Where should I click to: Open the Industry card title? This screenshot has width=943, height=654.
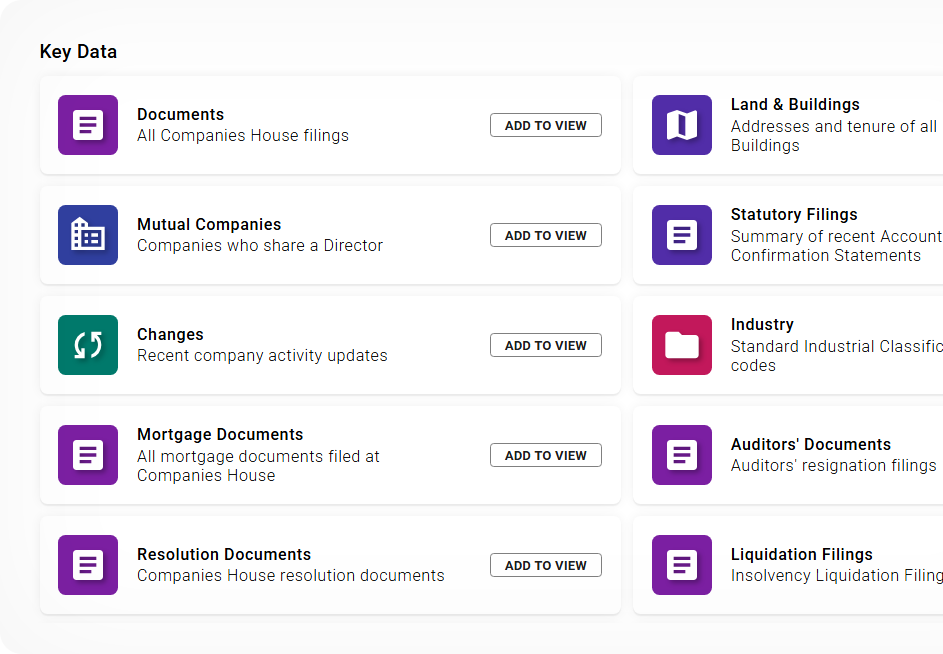762,324
